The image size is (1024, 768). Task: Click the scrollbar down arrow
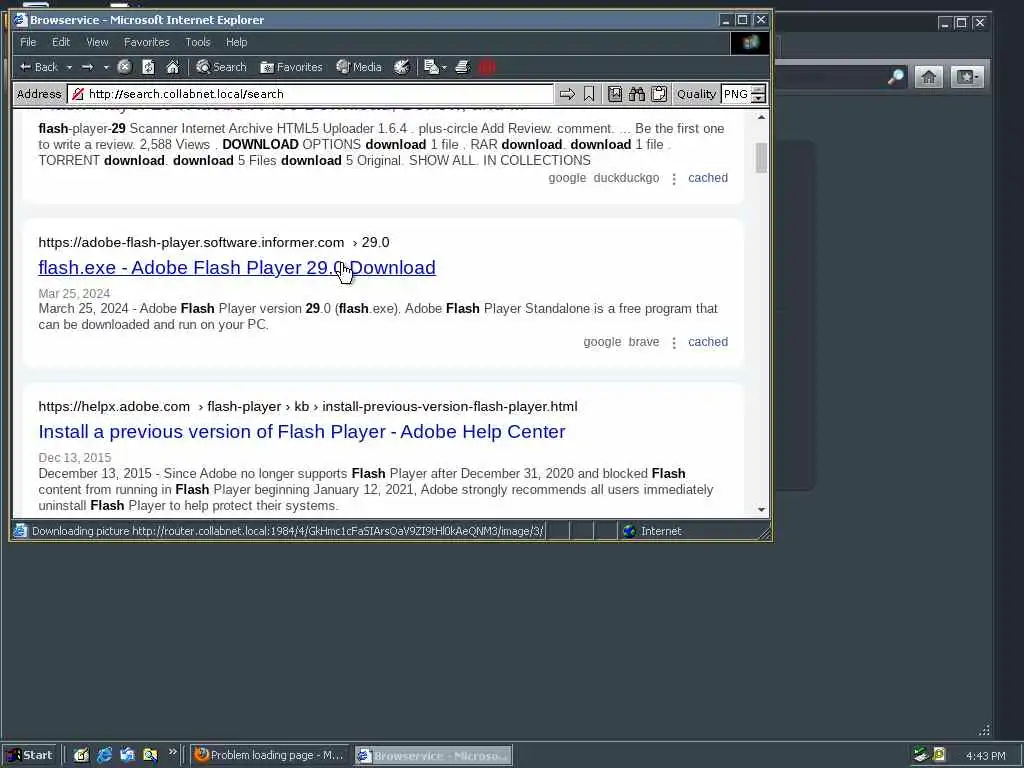[x=761, y=509]
